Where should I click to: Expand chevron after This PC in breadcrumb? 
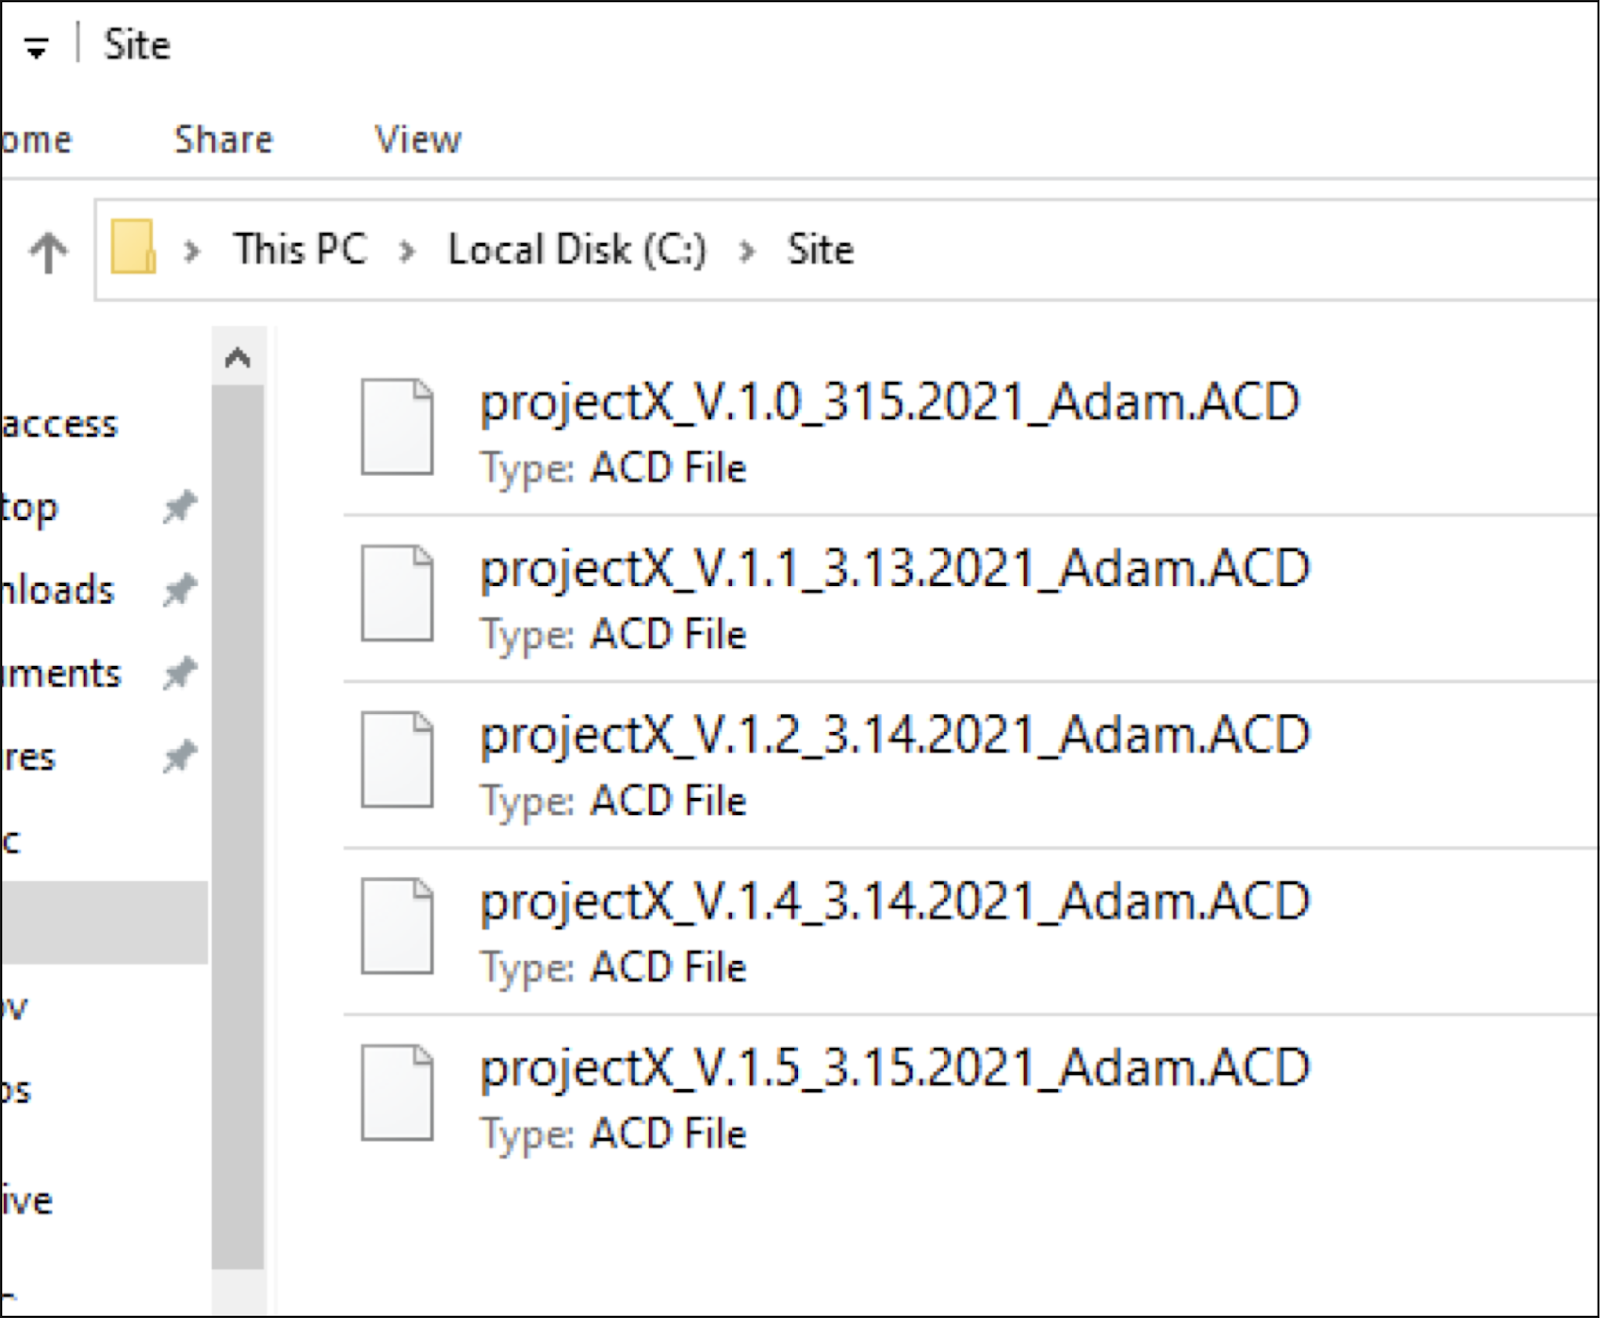tap(407, 251)
